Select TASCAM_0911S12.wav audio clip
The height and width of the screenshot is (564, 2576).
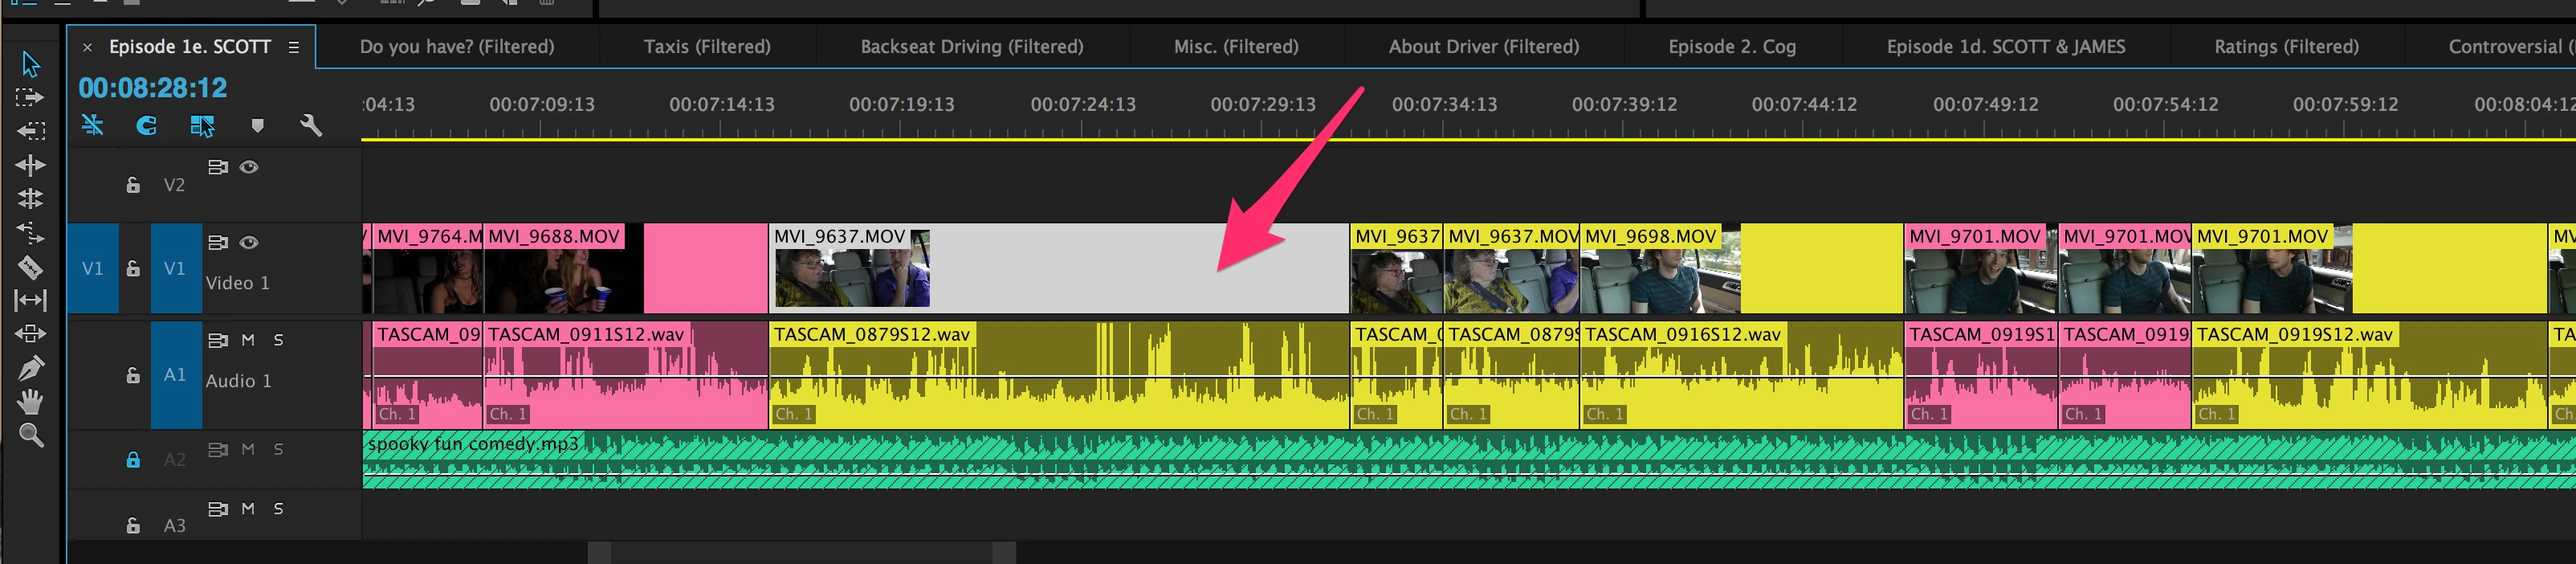click(x=626, y=375)
